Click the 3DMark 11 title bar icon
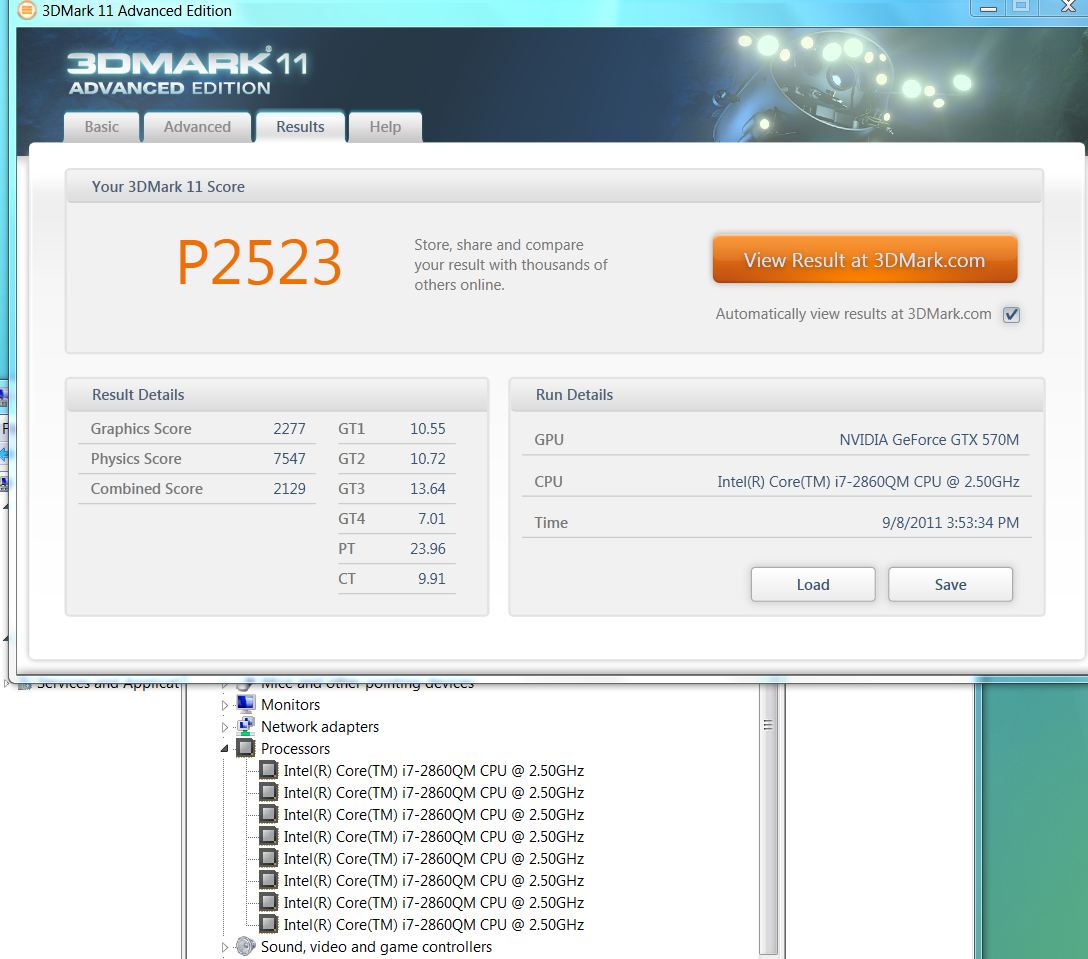Viewport: 1088px width, 959px height. point(26,10)
